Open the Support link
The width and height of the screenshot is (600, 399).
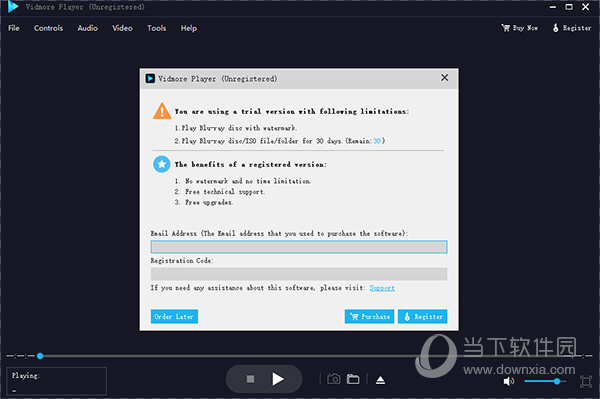382,288
